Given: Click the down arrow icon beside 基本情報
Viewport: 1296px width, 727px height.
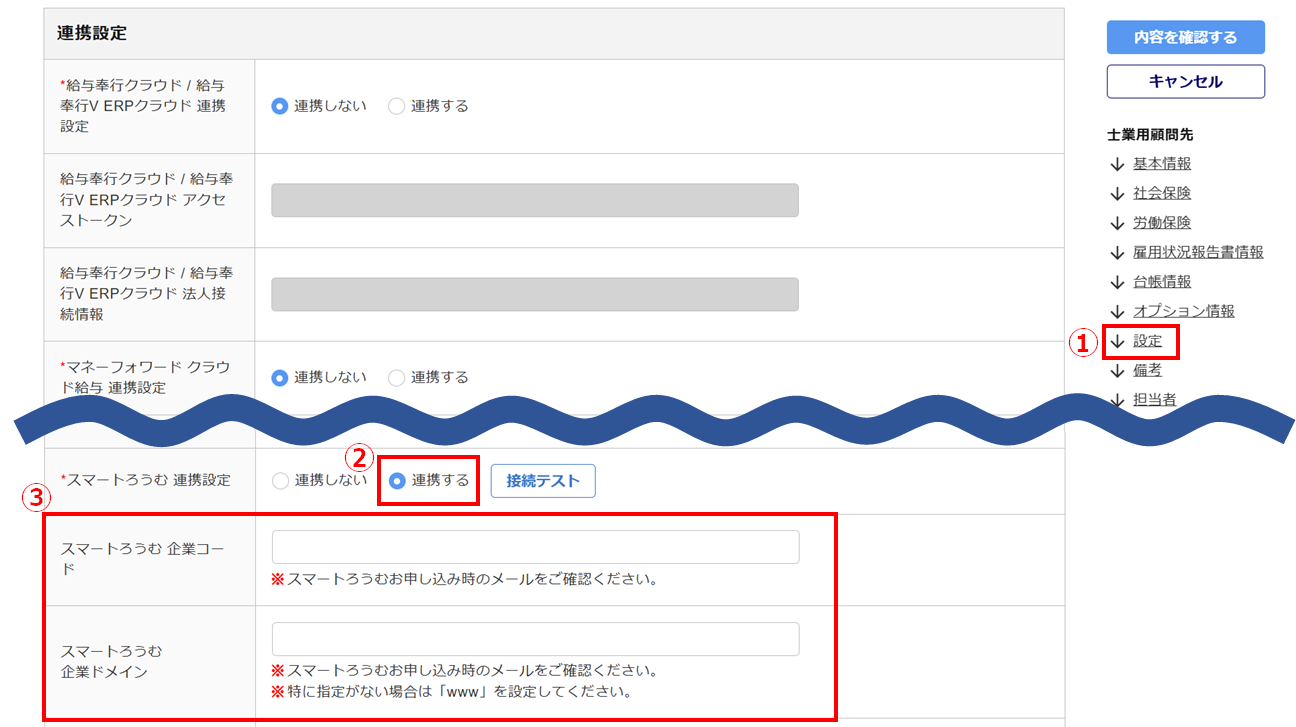Looking at the screenshot, I should (1117, 164).
